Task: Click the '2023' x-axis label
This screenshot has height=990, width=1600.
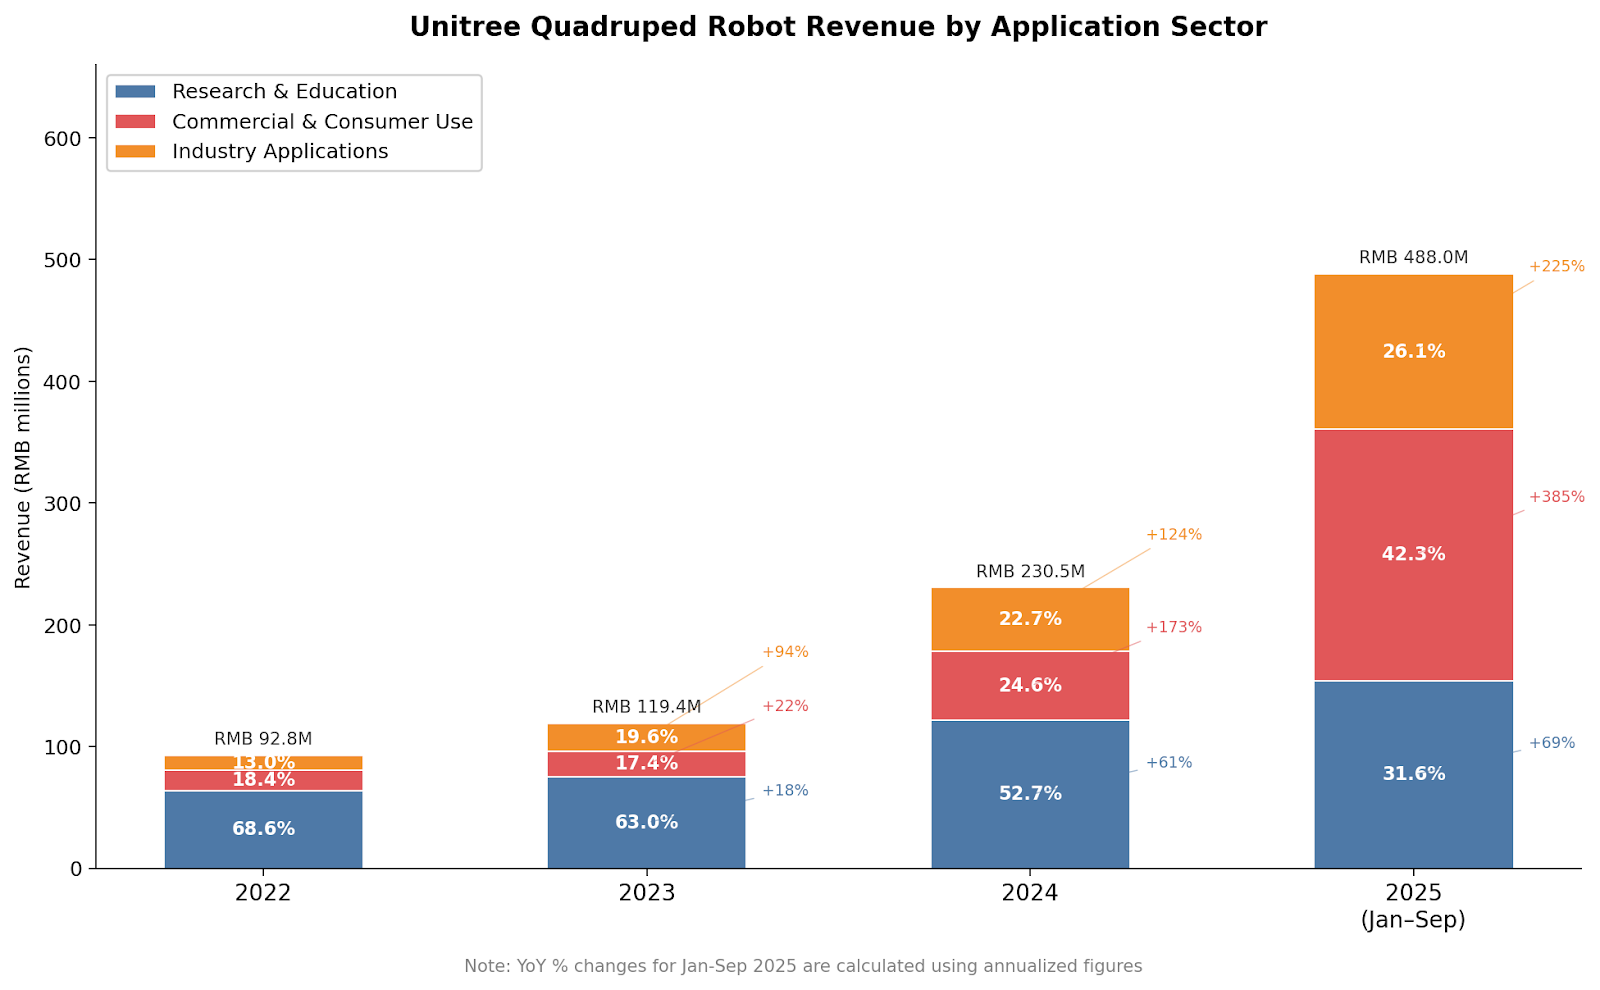Action: pos(647,893)
